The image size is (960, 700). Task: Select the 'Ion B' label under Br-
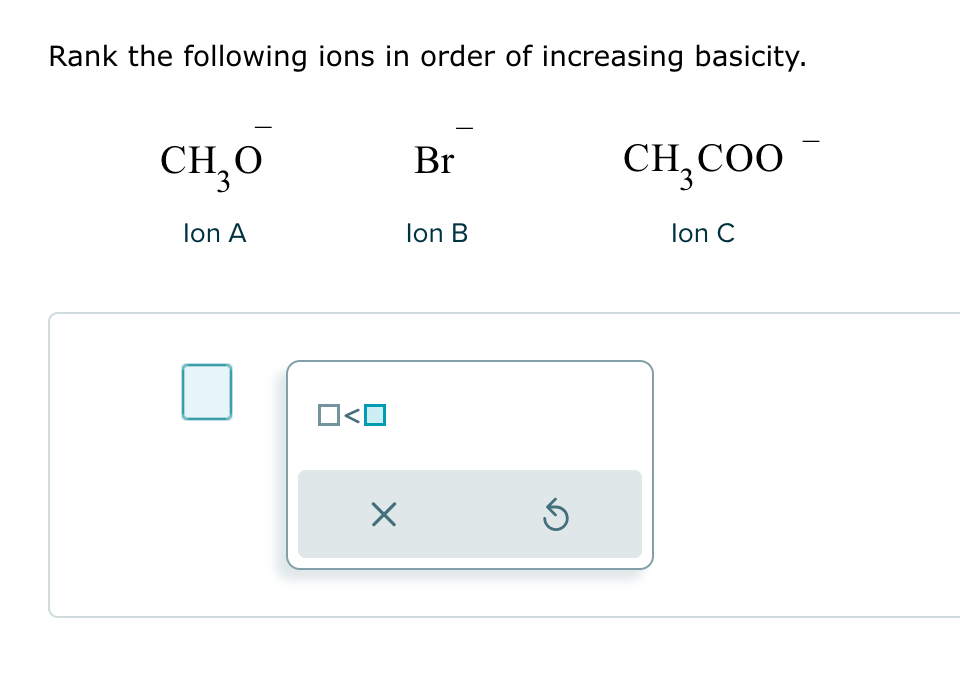pyautogui.click(x=435, y=233)
